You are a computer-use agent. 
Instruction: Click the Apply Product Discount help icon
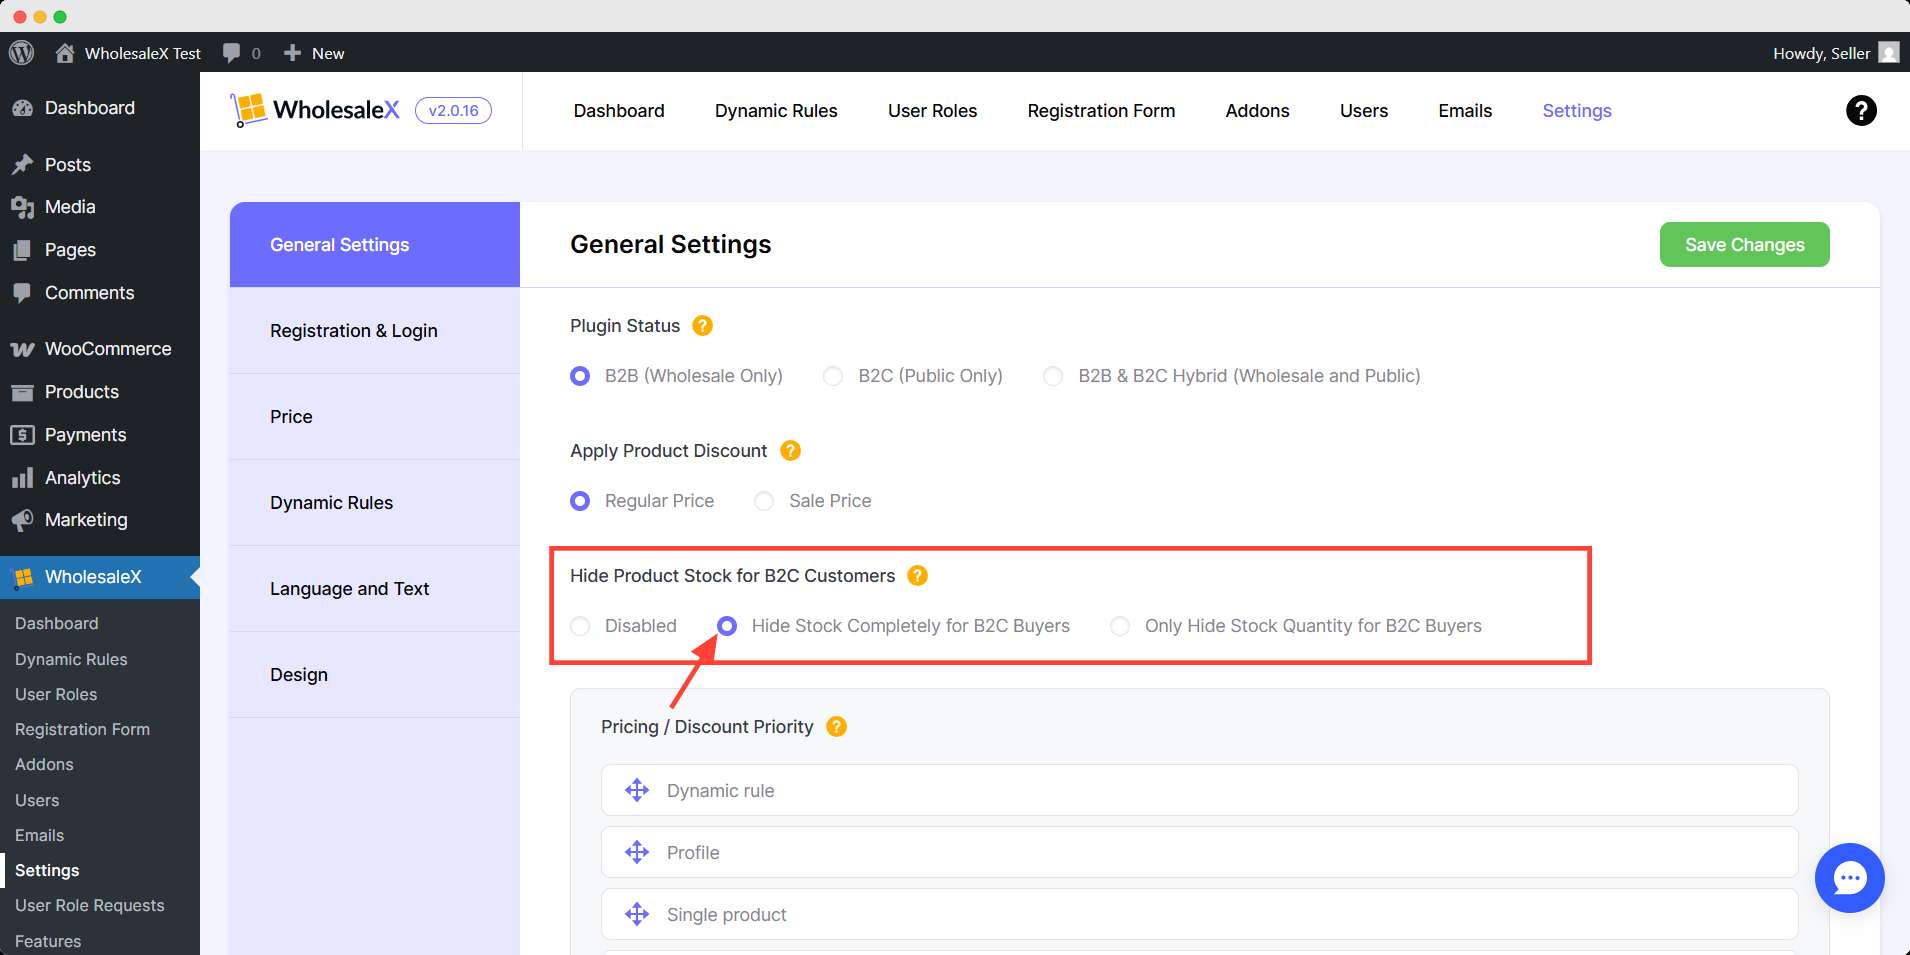(790, 451)
